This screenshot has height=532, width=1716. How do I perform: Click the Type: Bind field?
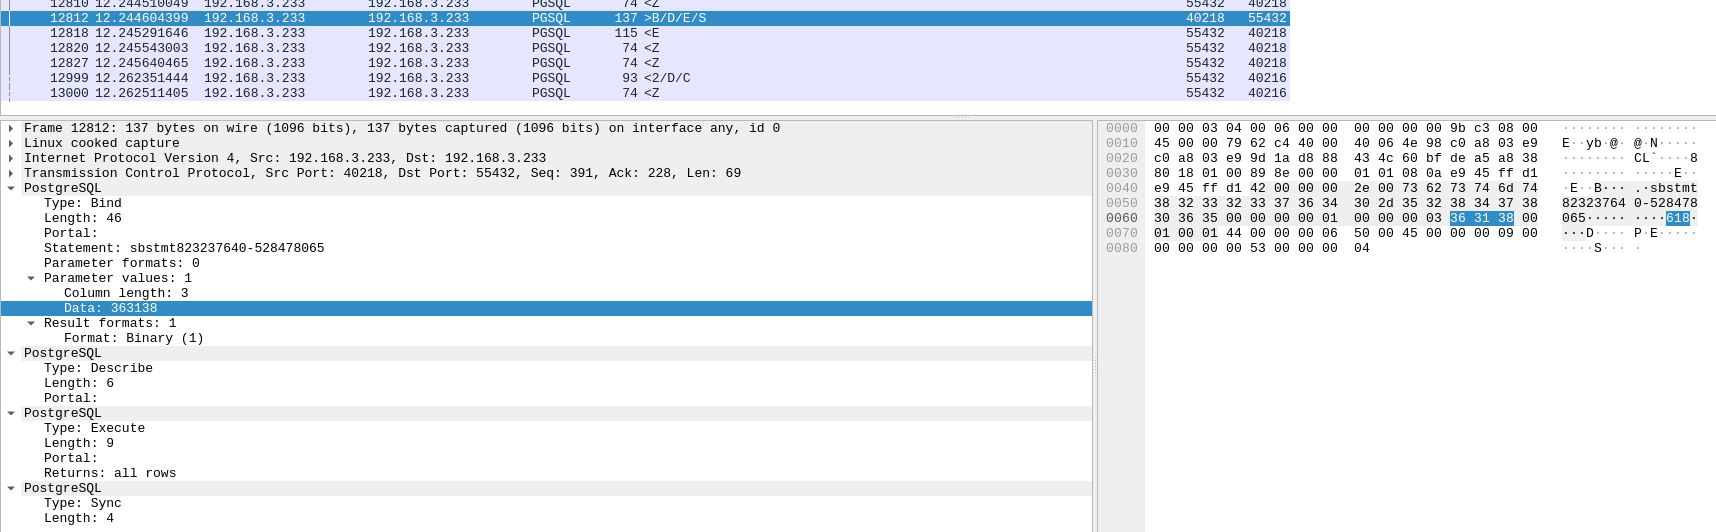click(83, 203)
